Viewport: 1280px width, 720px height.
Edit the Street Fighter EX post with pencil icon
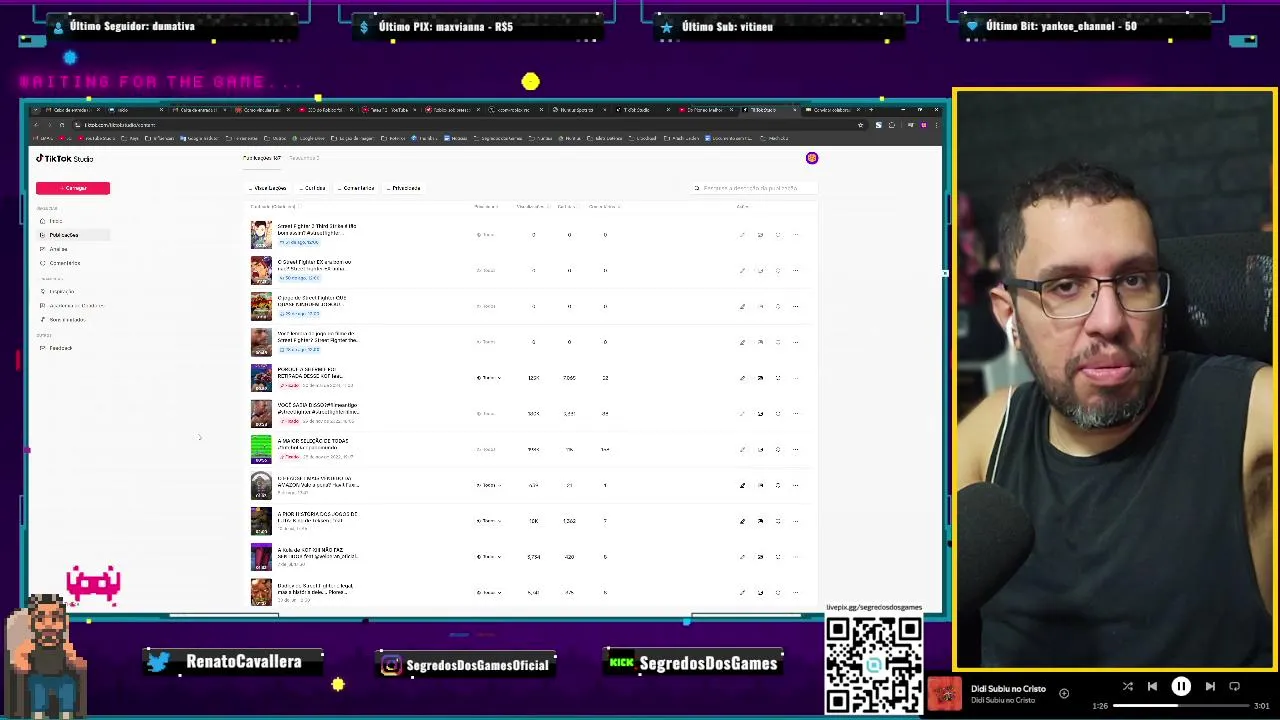click(742, 271)
